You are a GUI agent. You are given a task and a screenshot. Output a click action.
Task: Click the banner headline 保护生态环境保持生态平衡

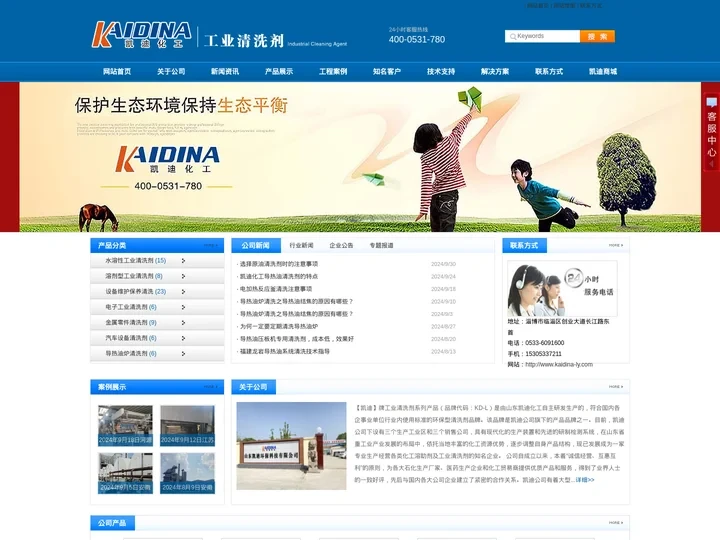[x=181, y=106]
